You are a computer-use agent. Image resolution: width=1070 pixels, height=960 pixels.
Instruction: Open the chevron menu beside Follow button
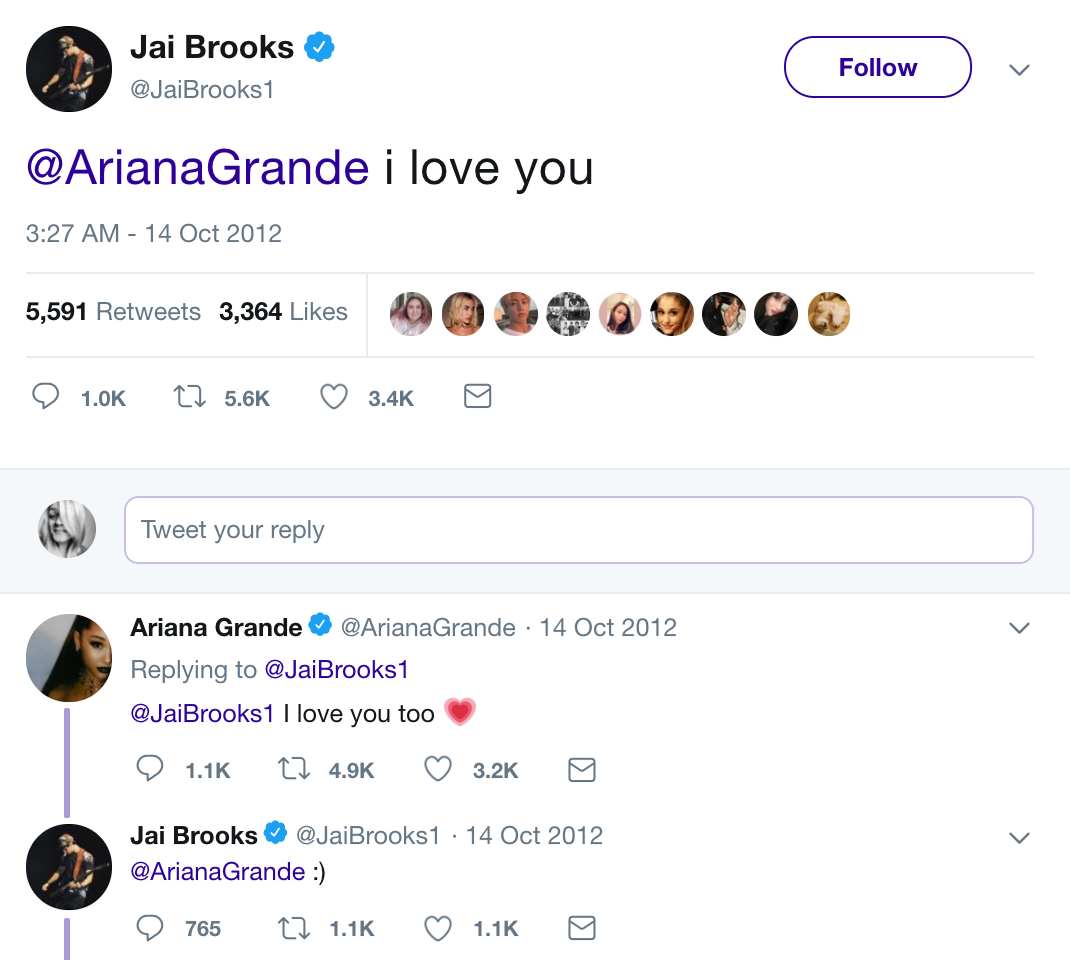(1019, 70)
